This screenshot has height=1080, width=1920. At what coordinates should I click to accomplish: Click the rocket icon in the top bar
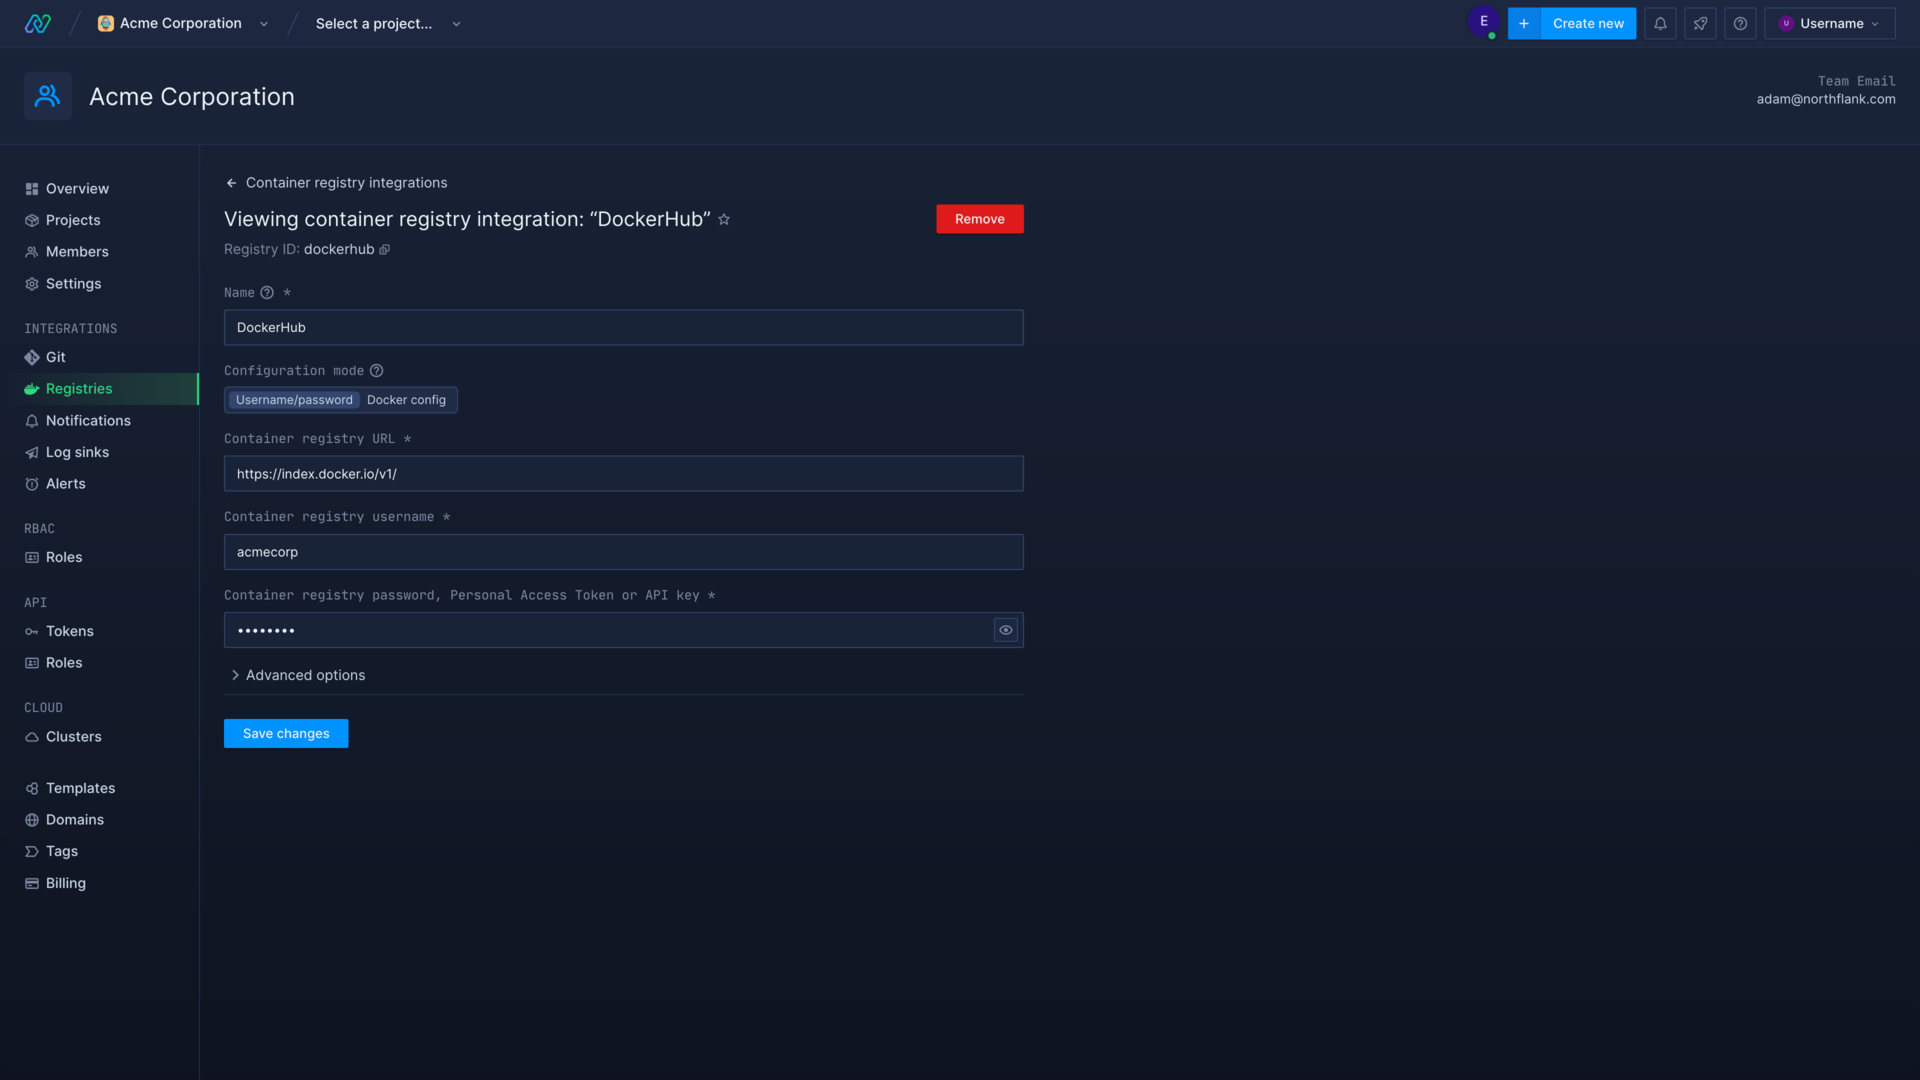click(1700, 23)
